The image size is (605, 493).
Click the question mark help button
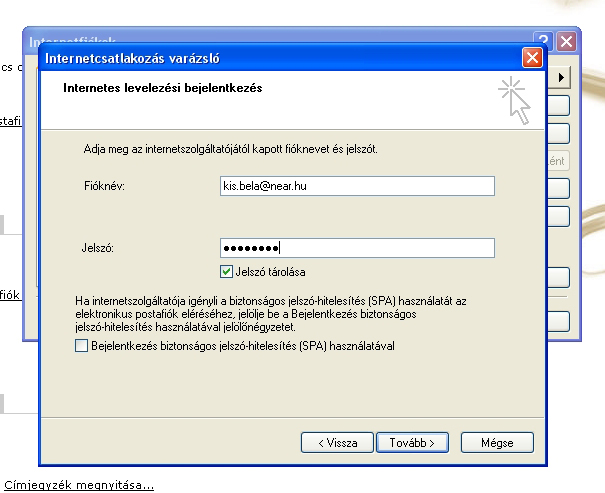coord(544,42)
